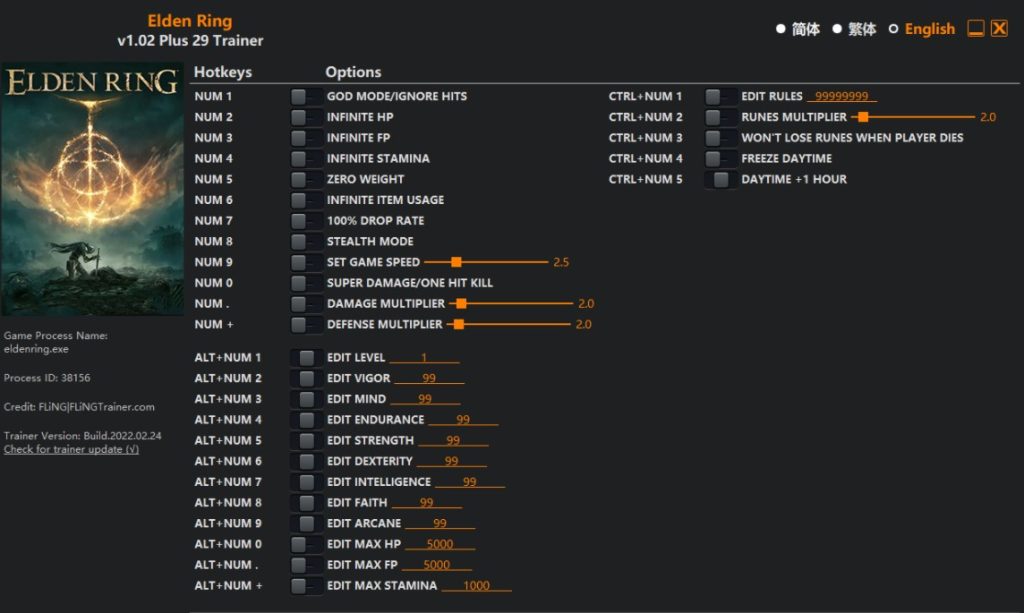This screenshot has width=1024, height=613.
Task: Select Simplified Chinese language radio
Action: tap(780, 29)
